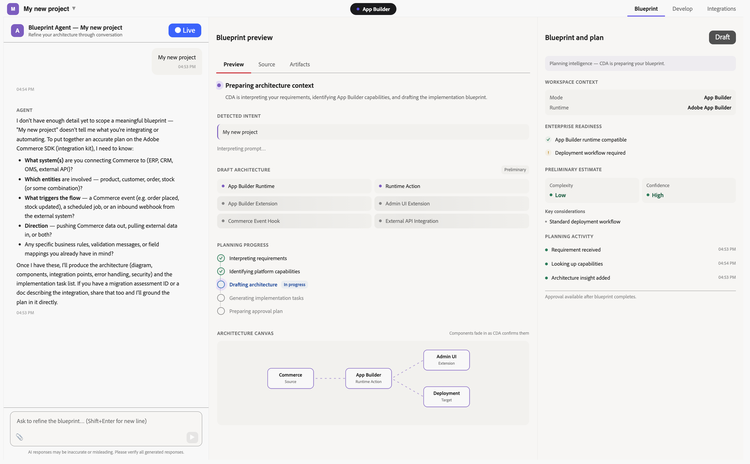Select the Generating implementation tasks circle

point(221,298)
